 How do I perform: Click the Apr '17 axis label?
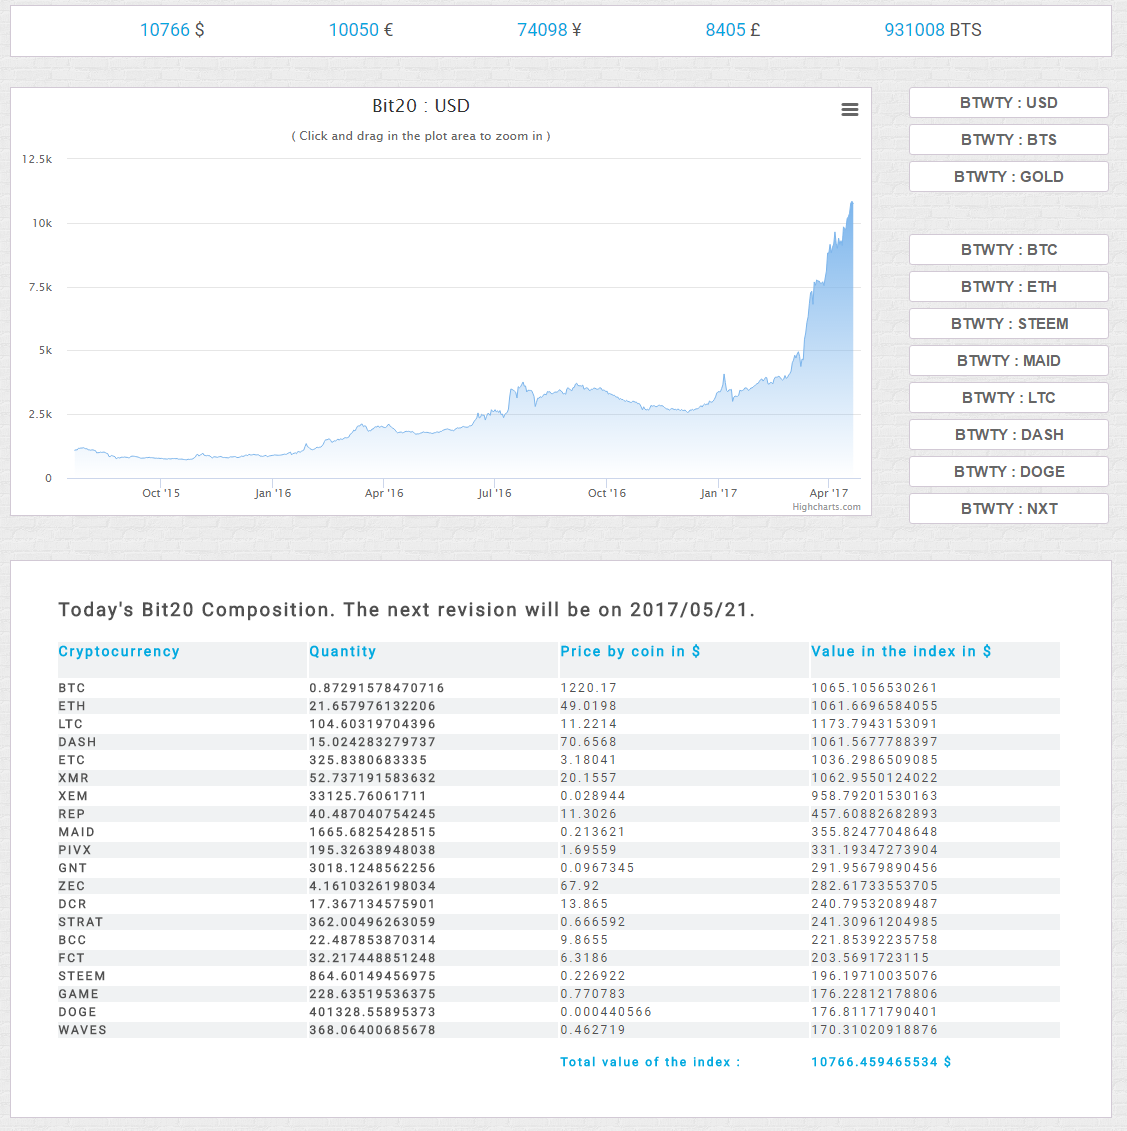[x=828, y=493]
